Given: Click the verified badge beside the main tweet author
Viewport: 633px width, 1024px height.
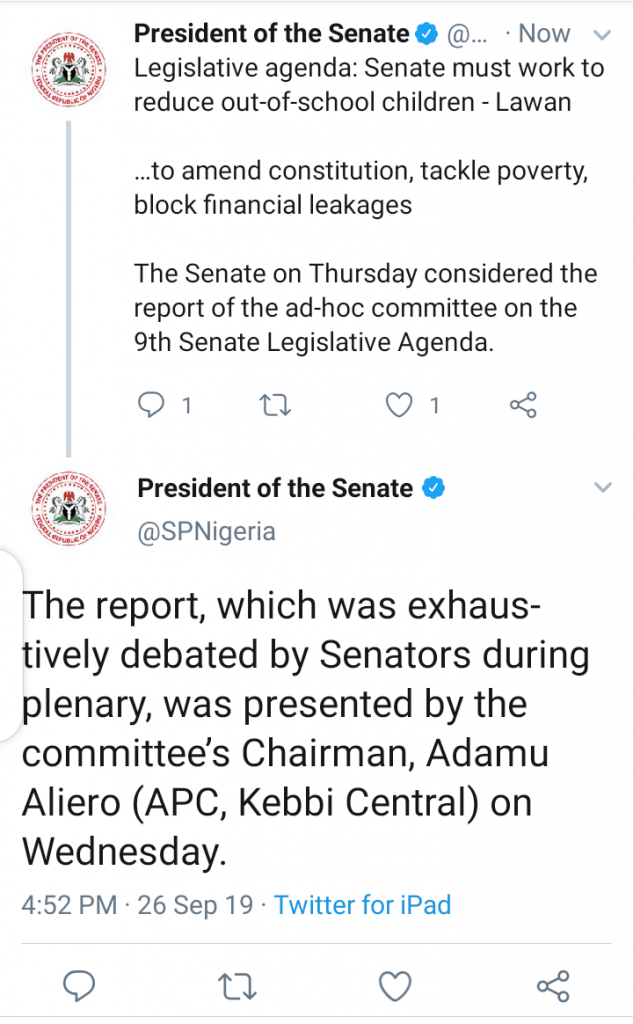Looking at the screenshot, I should (x=433, y=488).
